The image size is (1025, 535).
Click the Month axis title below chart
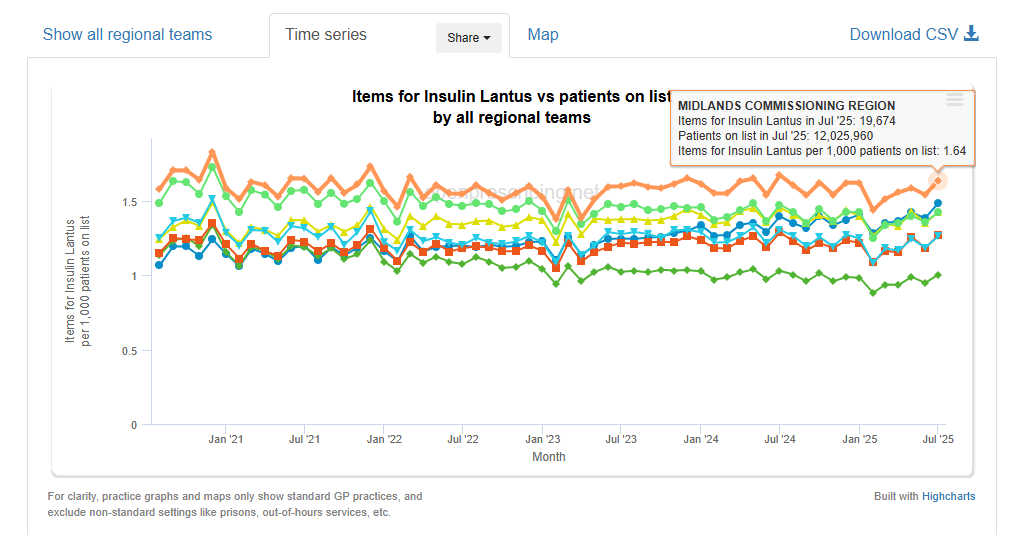coord(548,457)
